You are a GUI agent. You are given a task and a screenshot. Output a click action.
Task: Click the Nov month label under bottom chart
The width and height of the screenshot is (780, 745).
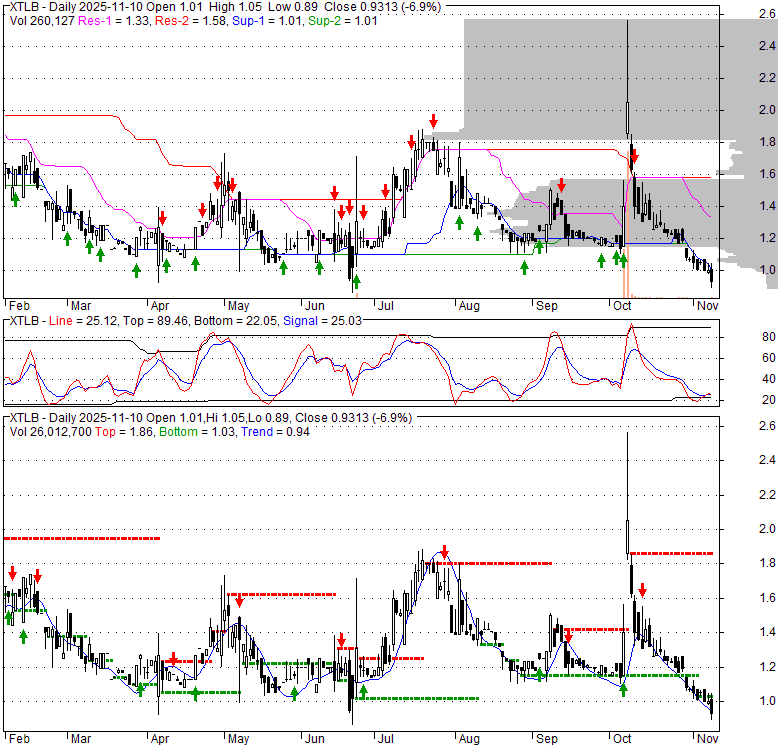tap(707, 739)
